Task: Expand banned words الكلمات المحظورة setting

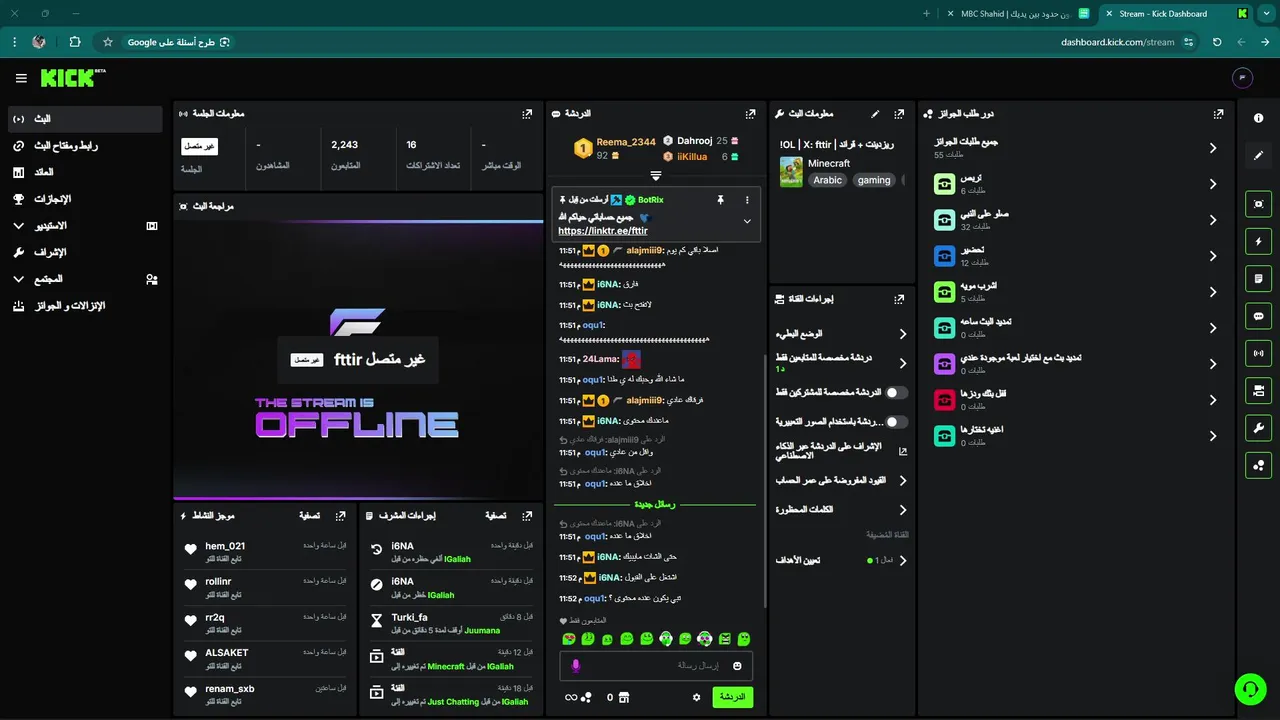Action: 841,509
